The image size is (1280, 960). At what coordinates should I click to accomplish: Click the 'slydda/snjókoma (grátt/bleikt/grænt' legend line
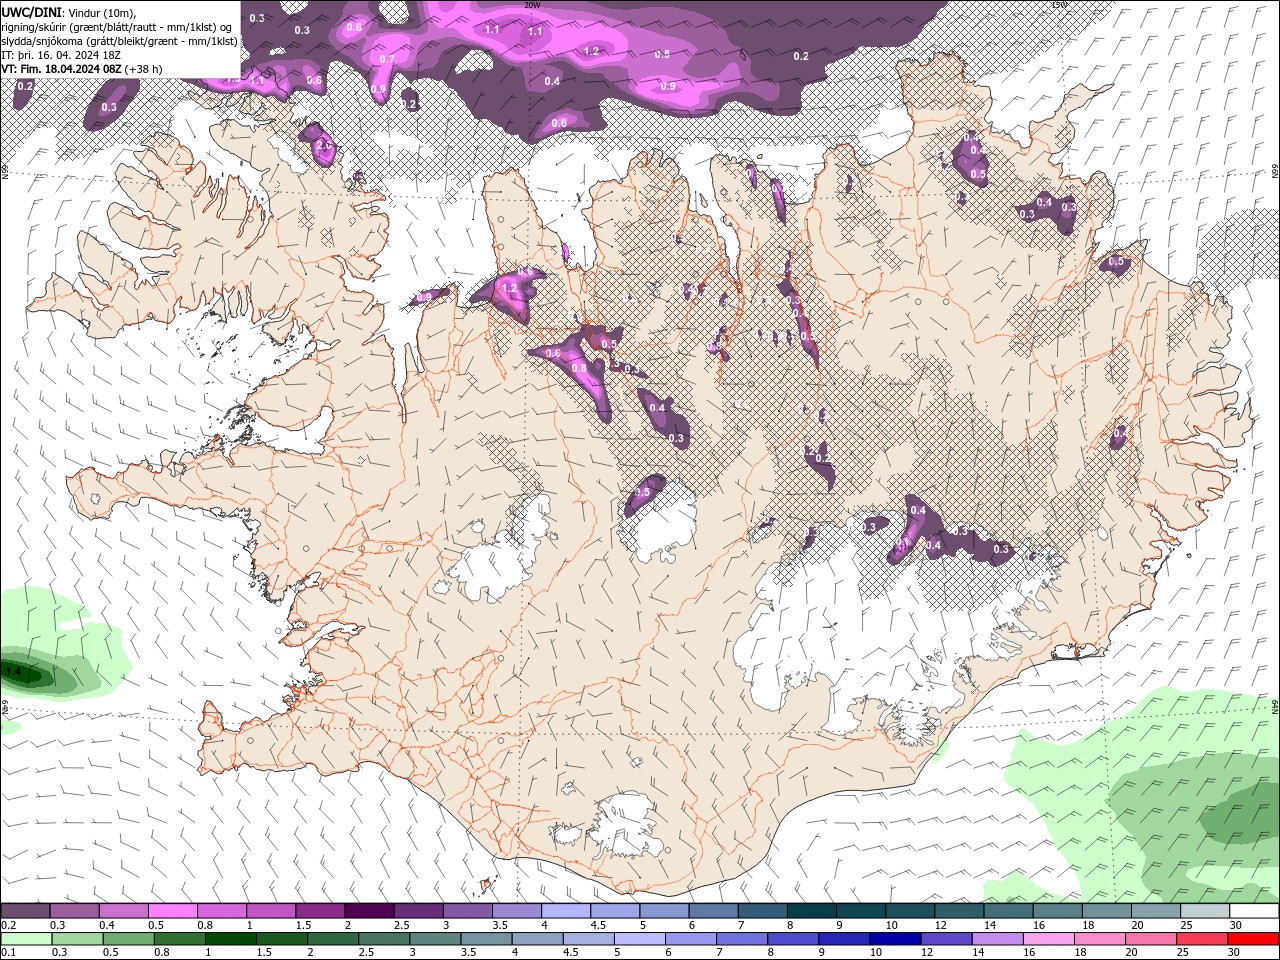[120, 41]
